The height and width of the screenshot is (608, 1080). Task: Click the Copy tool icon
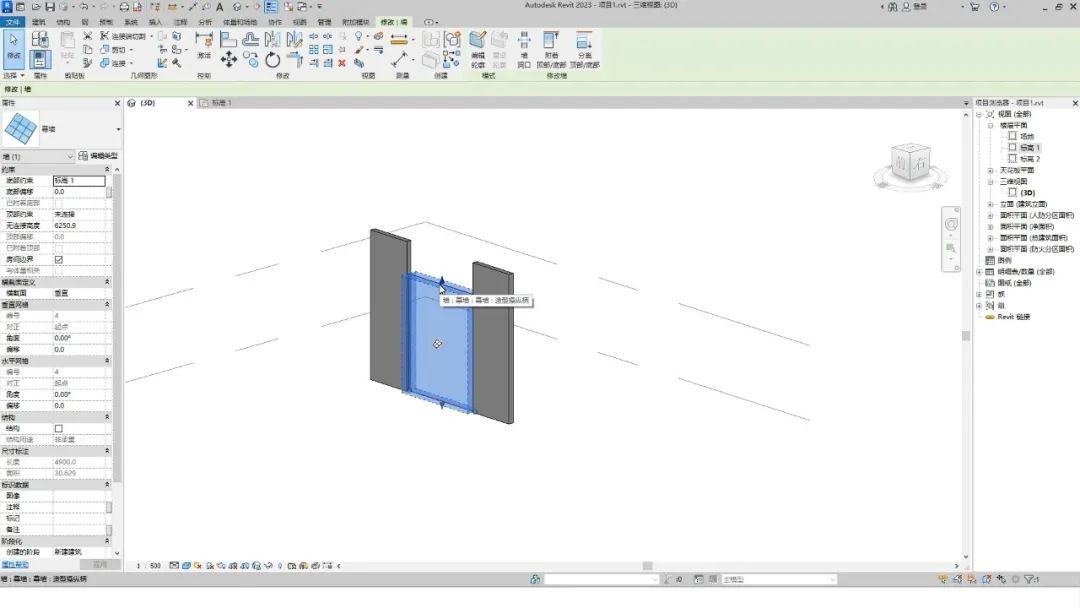pos(251,60)
